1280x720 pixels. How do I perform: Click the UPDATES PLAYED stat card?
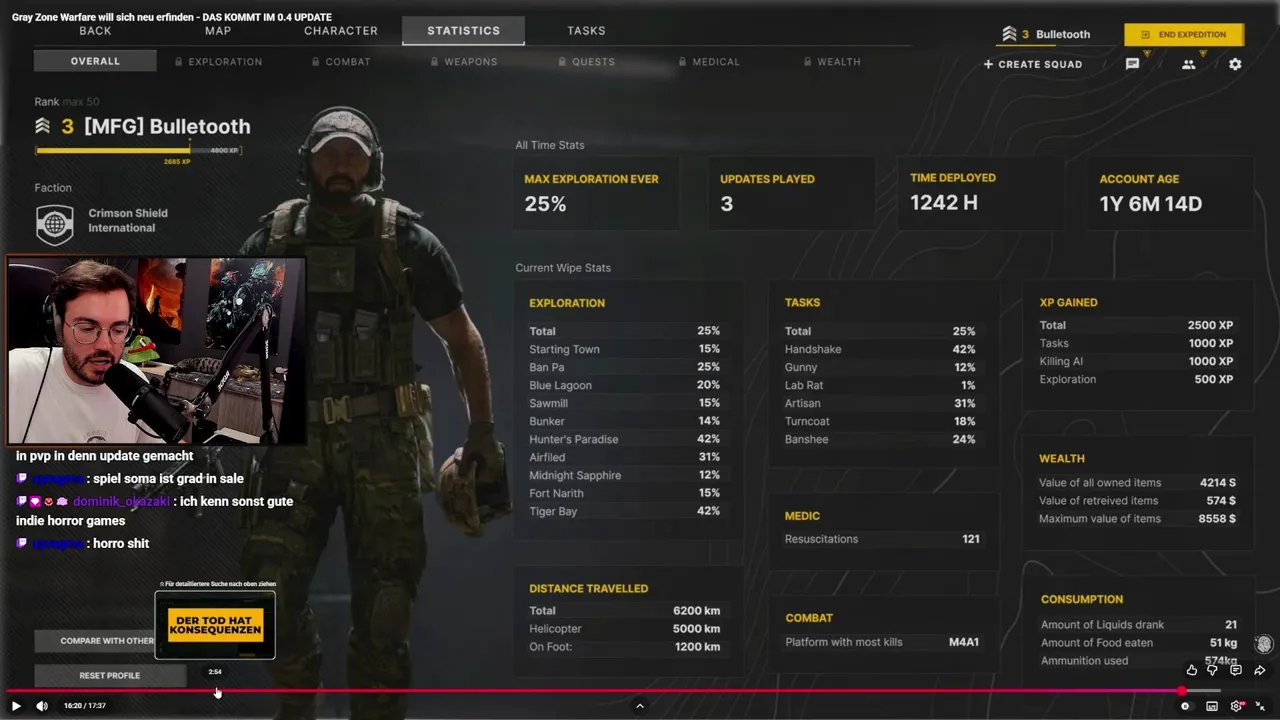[792, 193]
